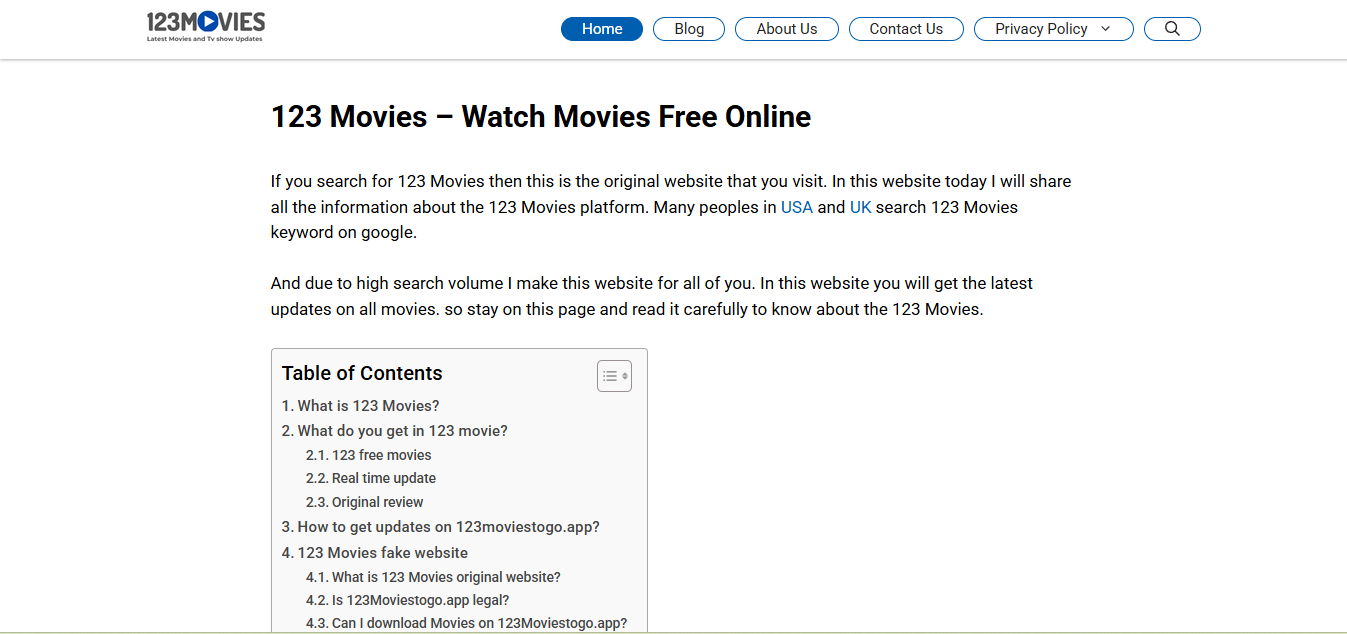The height and width of the screenshot is (634, 1347).
Task: Go to 'Is 123Moviestogo.app legal?' entry
Action: click(x=407, y=600)
